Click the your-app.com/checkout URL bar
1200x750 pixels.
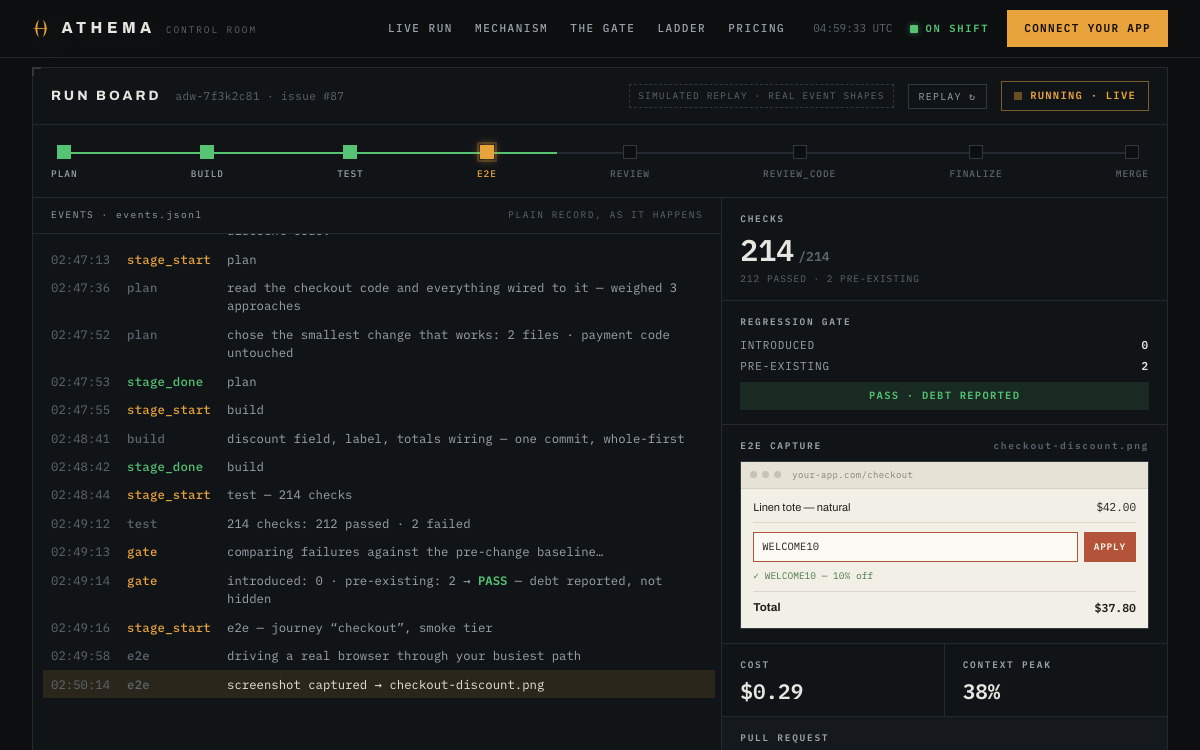pos(852,475)
